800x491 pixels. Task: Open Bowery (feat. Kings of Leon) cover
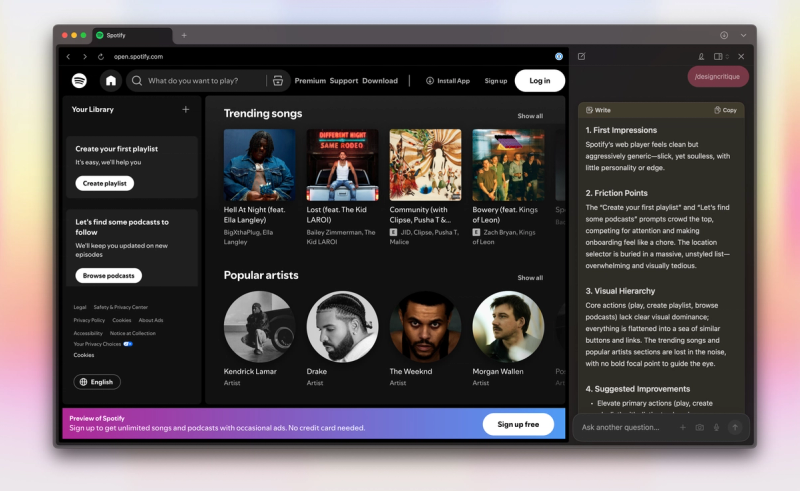pyautogui.click(x=508, y=165)
